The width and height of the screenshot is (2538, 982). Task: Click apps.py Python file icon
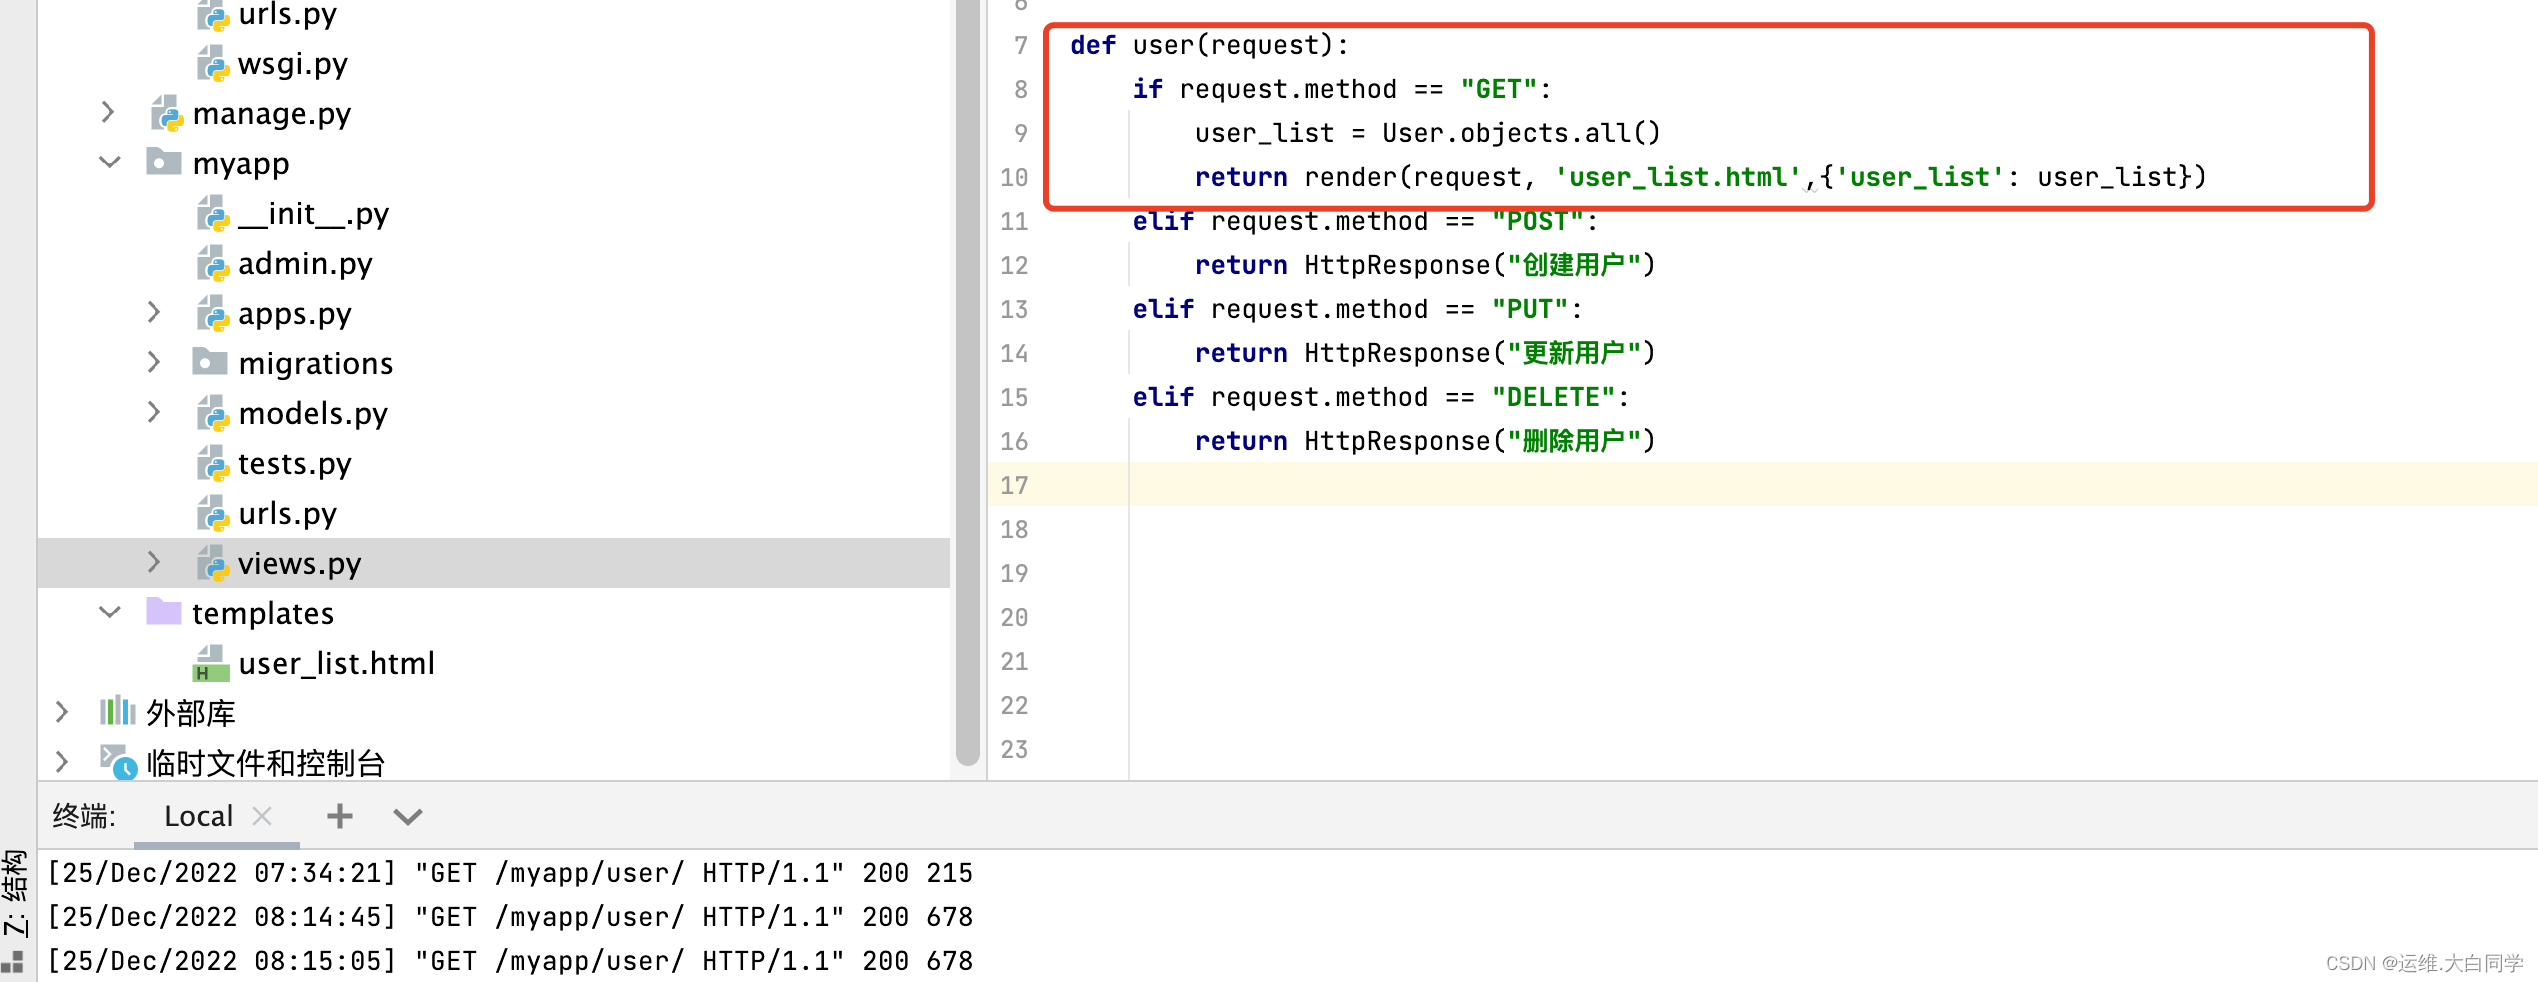213,314
